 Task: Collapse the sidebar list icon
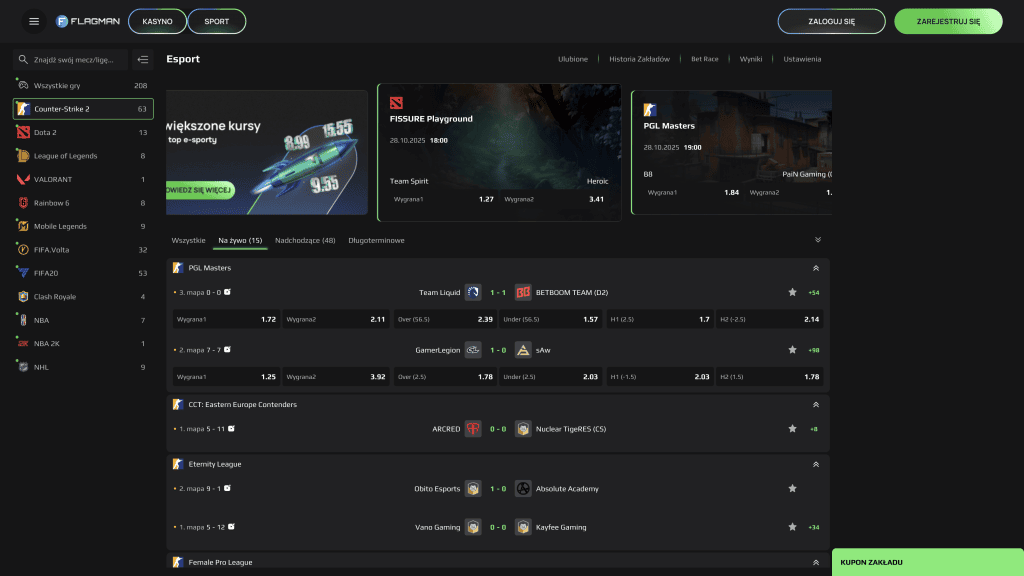(143, 60)
